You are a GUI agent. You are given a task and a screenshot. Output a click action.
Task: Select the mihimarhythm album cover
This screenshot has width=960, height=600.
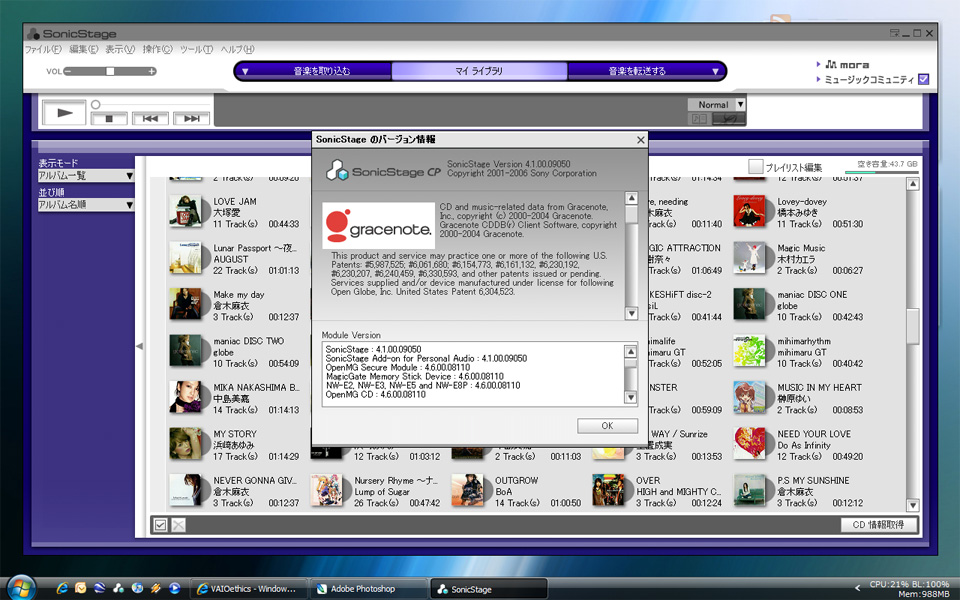[x=749, y=351]
